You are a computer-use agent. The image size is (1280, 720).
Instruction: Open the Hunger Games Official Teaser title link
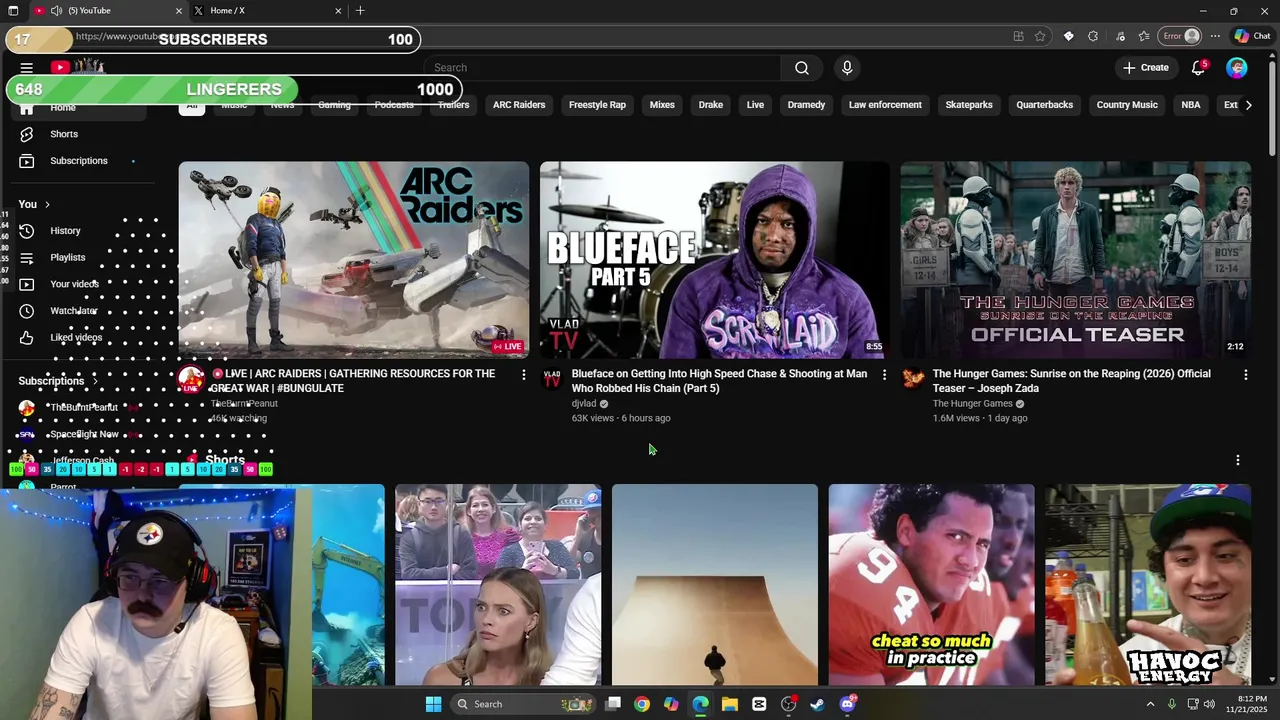1071,381
